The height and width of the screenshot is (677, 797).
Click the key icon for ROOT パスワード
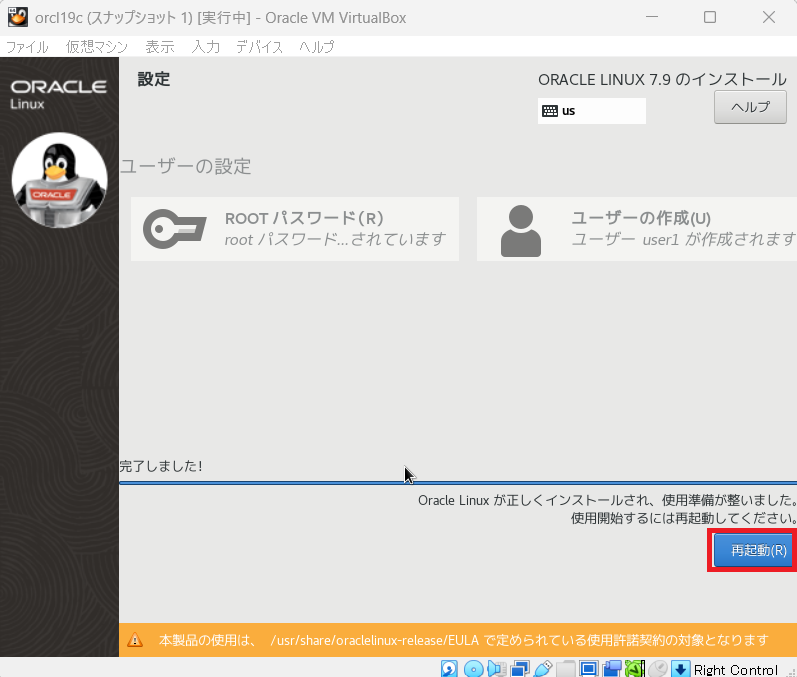(174, 229)
